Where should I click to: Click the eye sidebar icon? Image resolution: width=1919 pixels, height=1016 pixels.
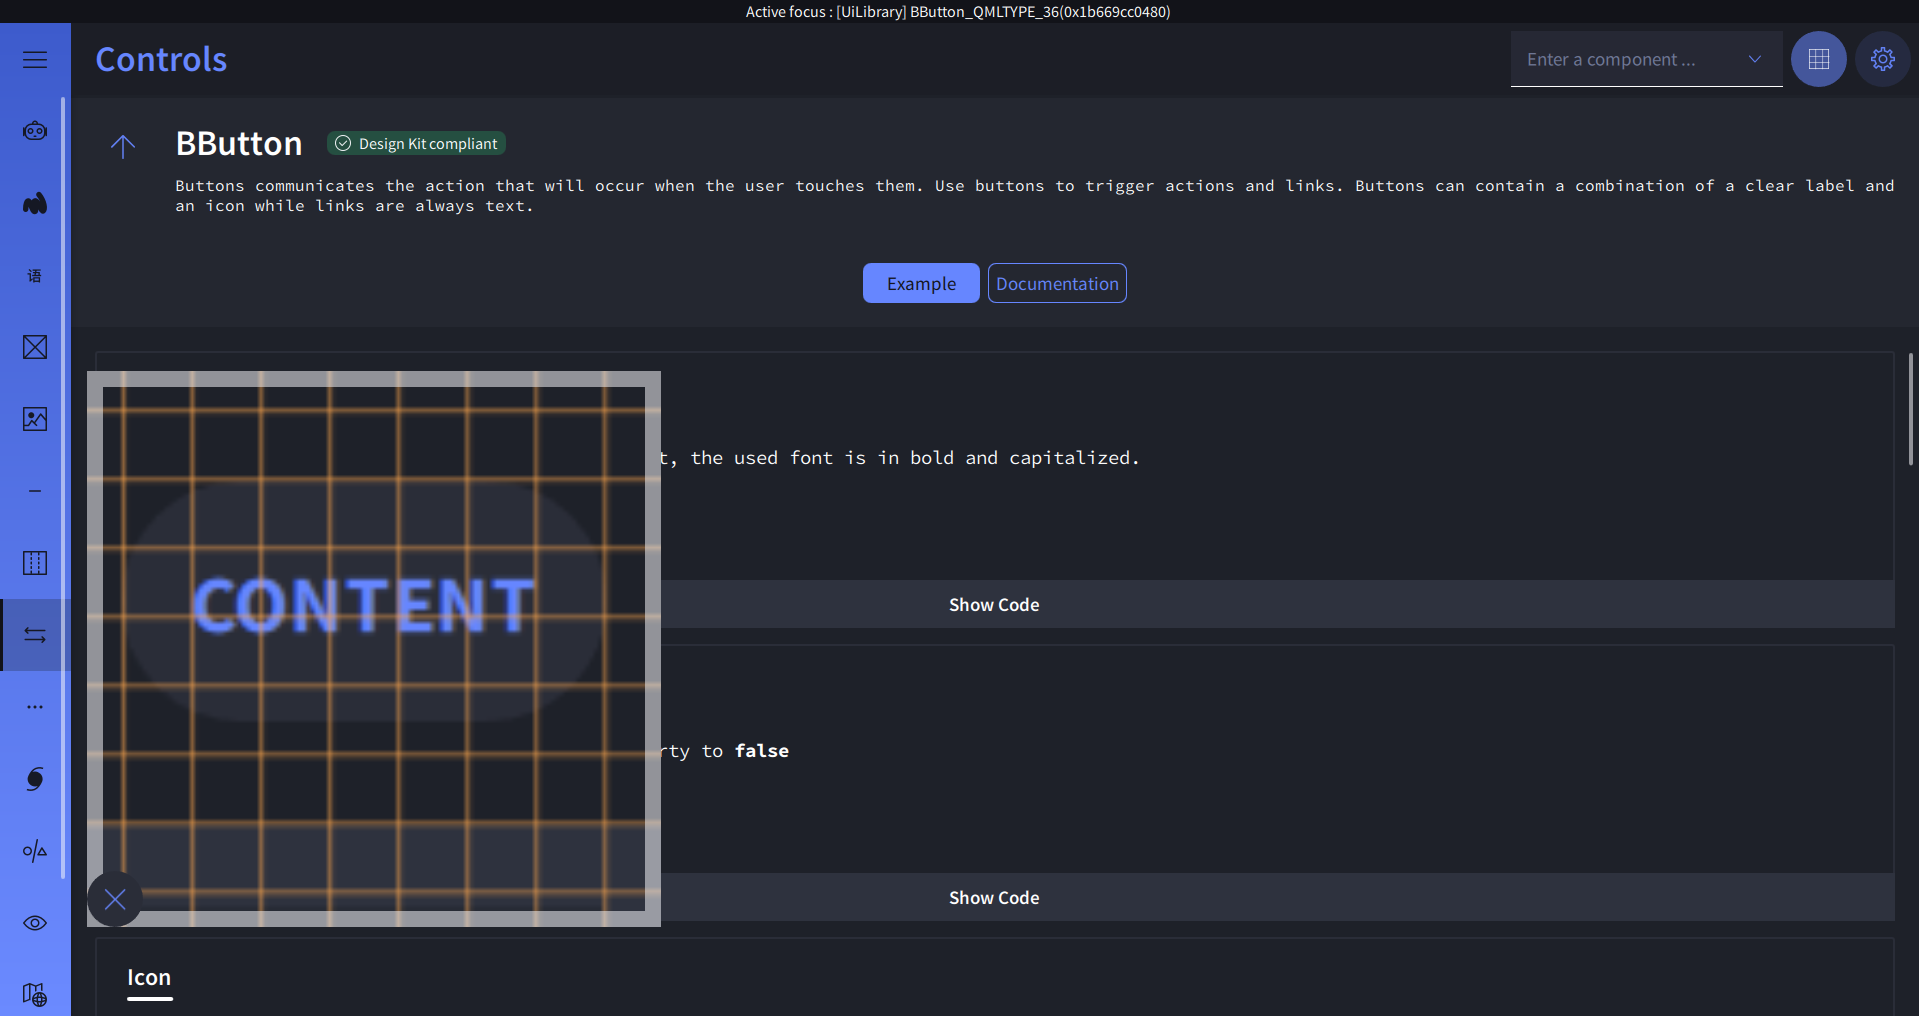(x=35, y=923)
